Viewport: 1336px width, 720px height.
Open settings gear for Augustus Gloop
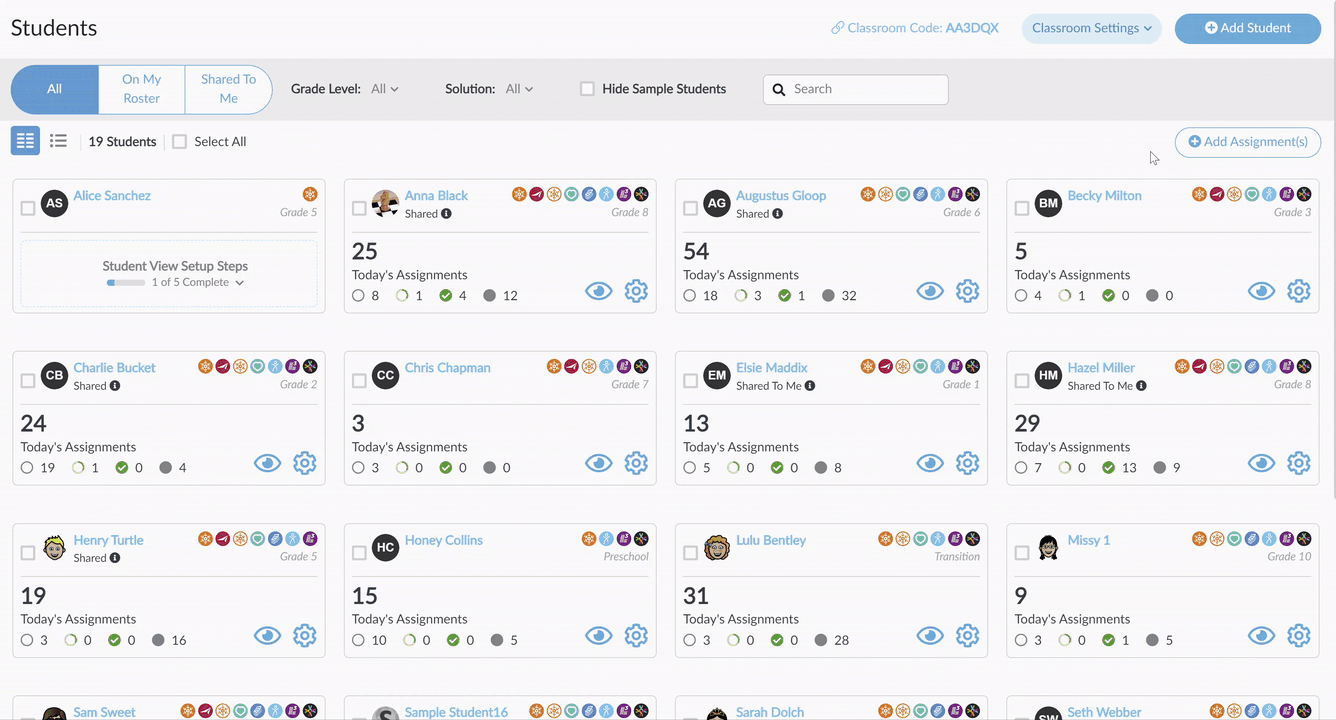tap(967, 291)
